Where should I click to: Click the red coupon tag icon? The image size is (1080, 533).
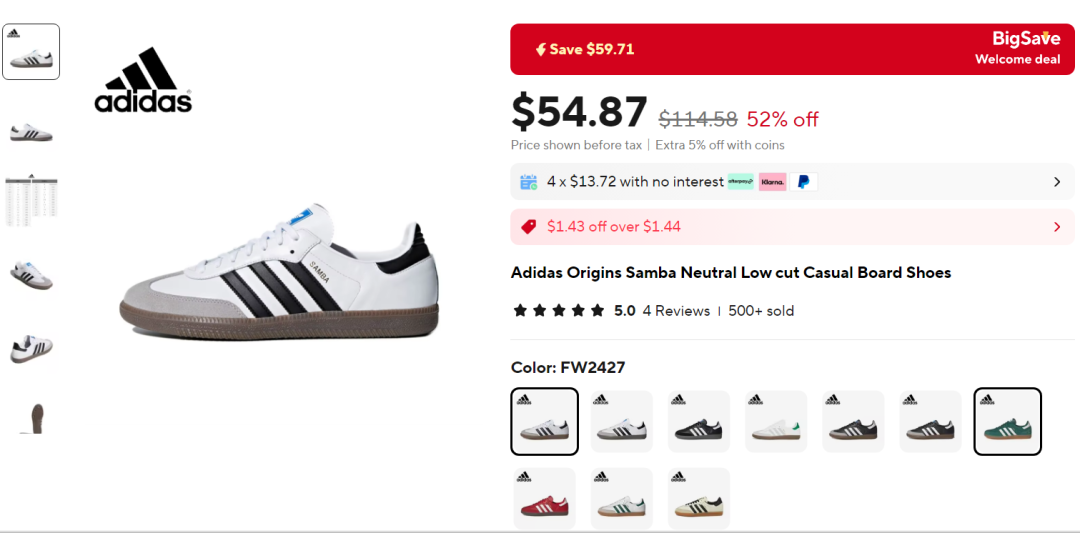click(x=529, y=227)
